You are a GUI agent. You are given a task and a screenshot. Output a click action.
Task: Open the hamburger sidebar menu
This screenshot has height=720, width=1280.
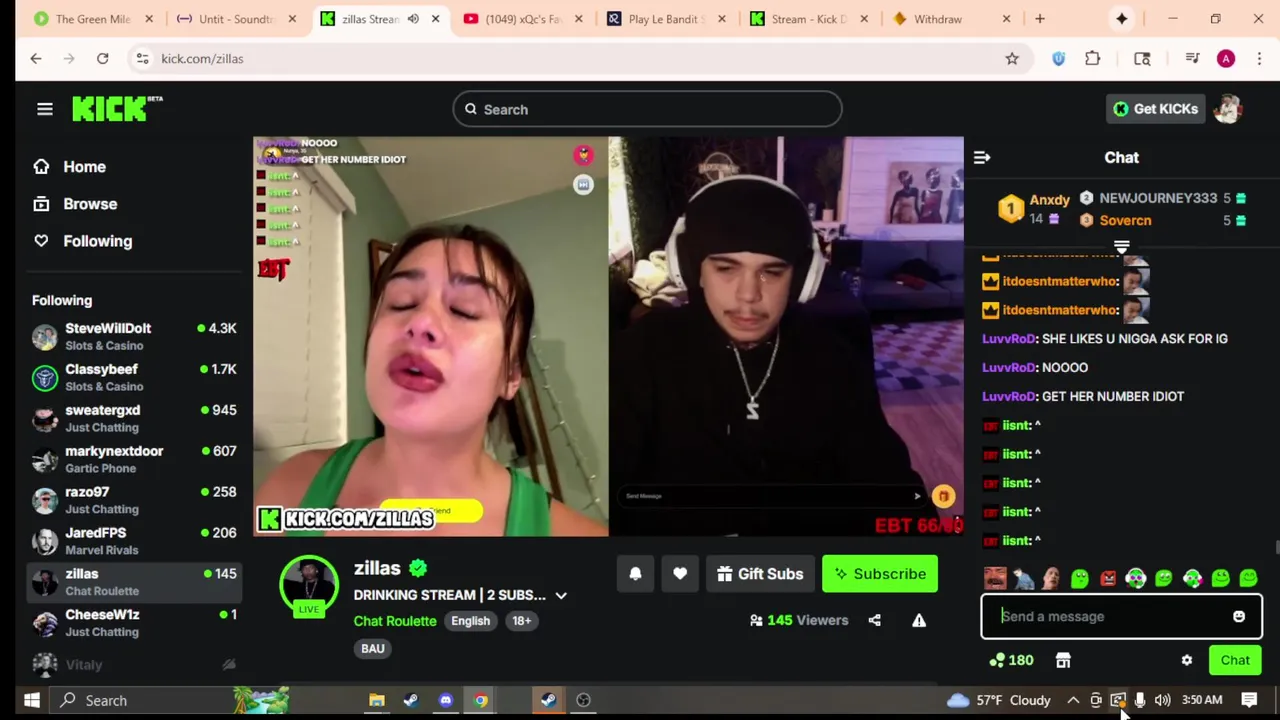44,109
